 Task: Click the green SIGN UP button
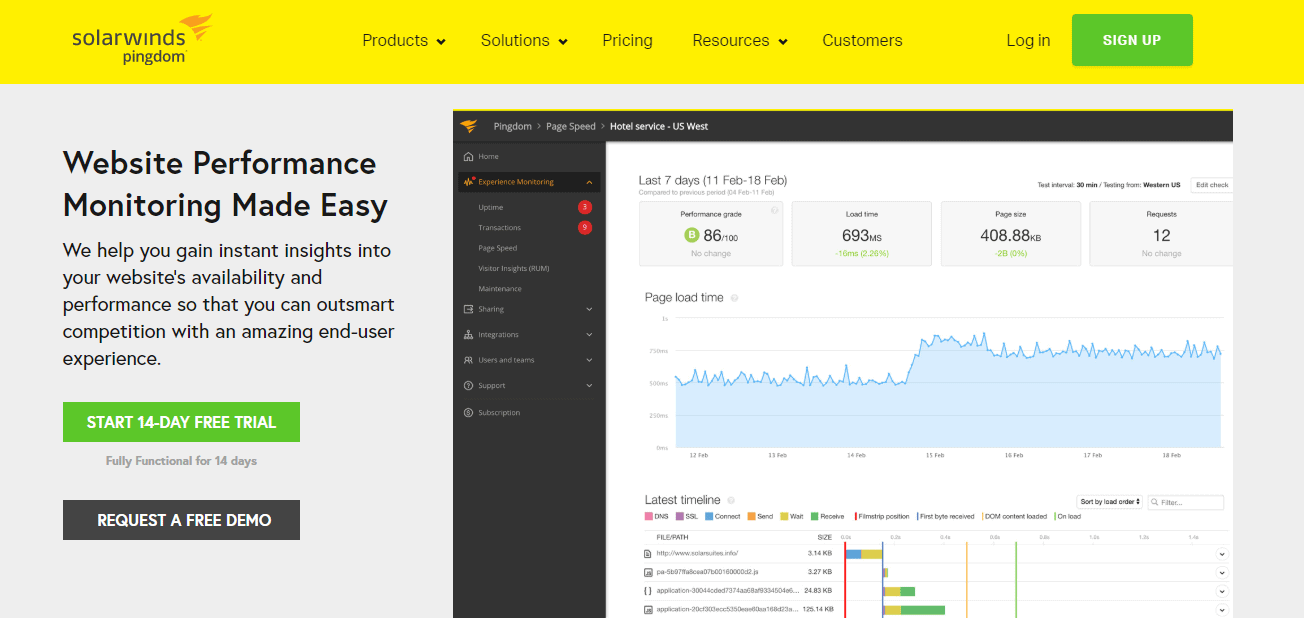point(1132,40)
